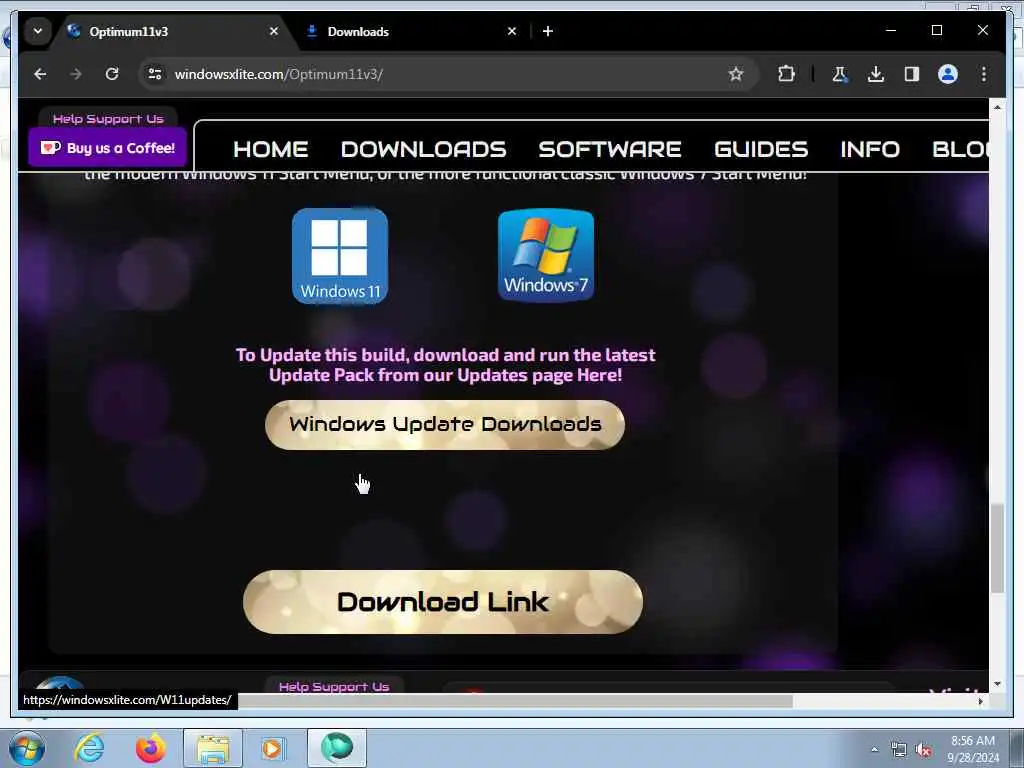This screenshot has width=1024, height=768.
Task: Open the side panel icon
Action: pos(912,74)
